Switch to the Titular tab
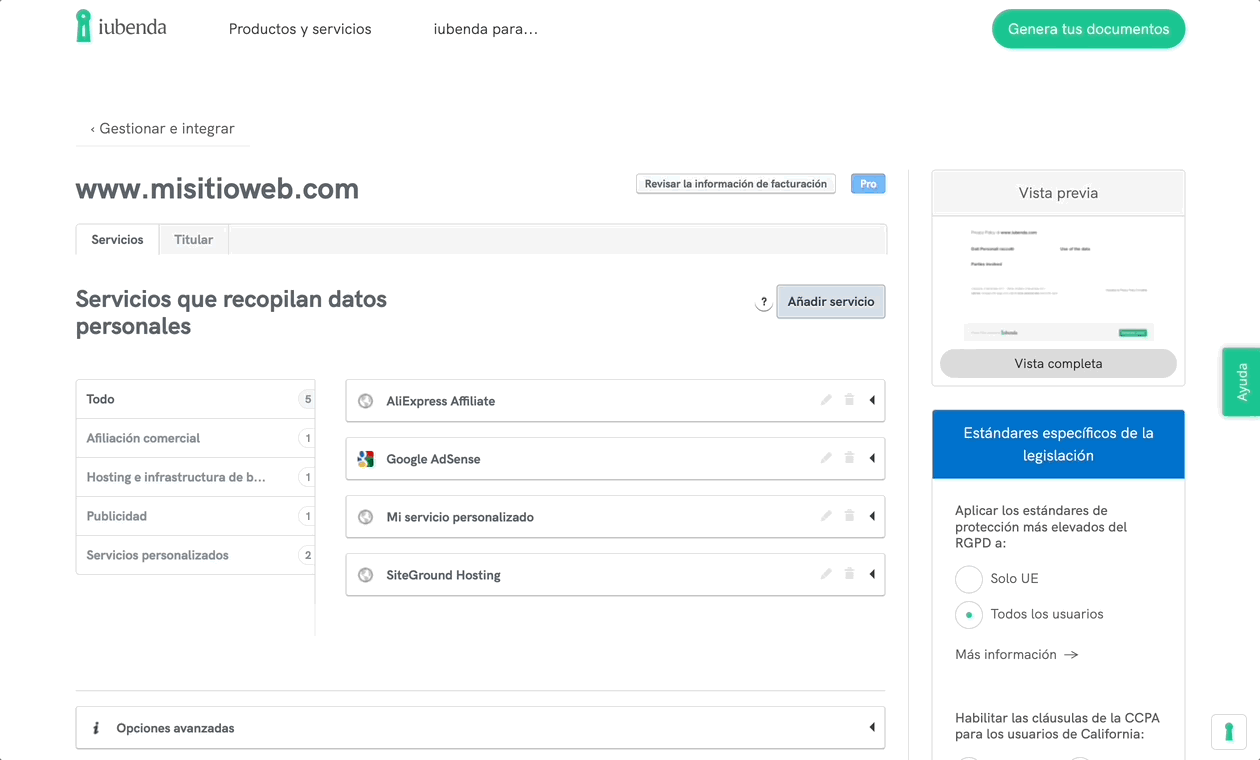This screenshot has height=760, width=1260. tap(193, 240)
